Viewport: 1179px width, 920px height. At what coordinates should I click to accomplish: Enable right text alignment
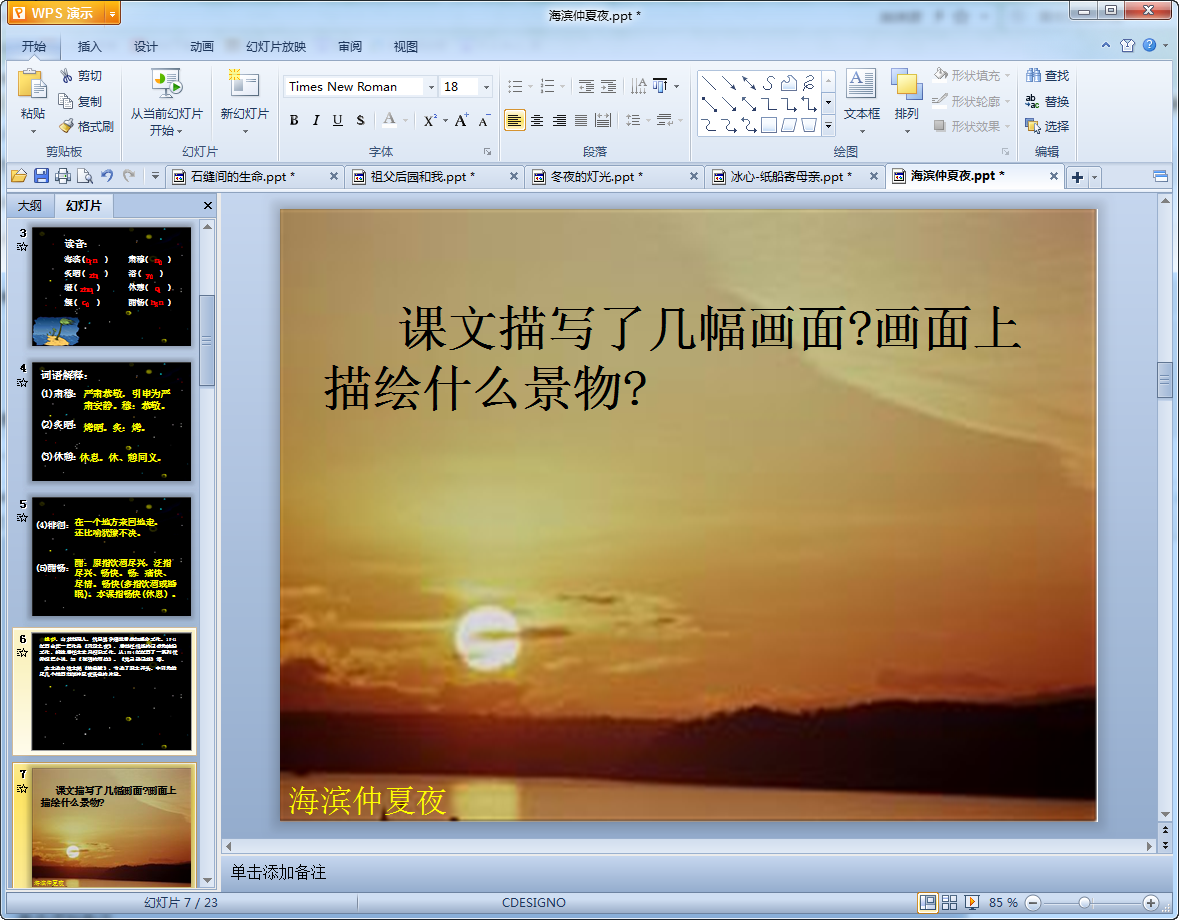(559, 120)
